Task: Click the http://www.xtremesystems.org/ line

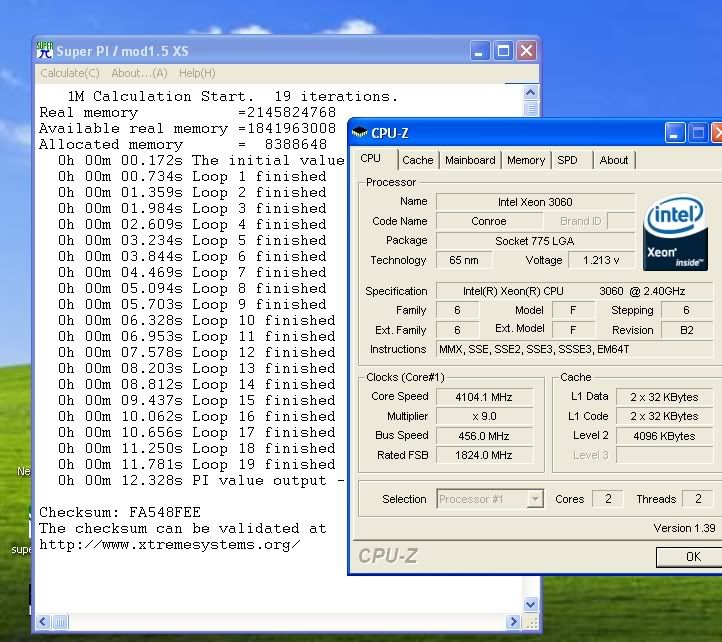Action: click(170, 545)
